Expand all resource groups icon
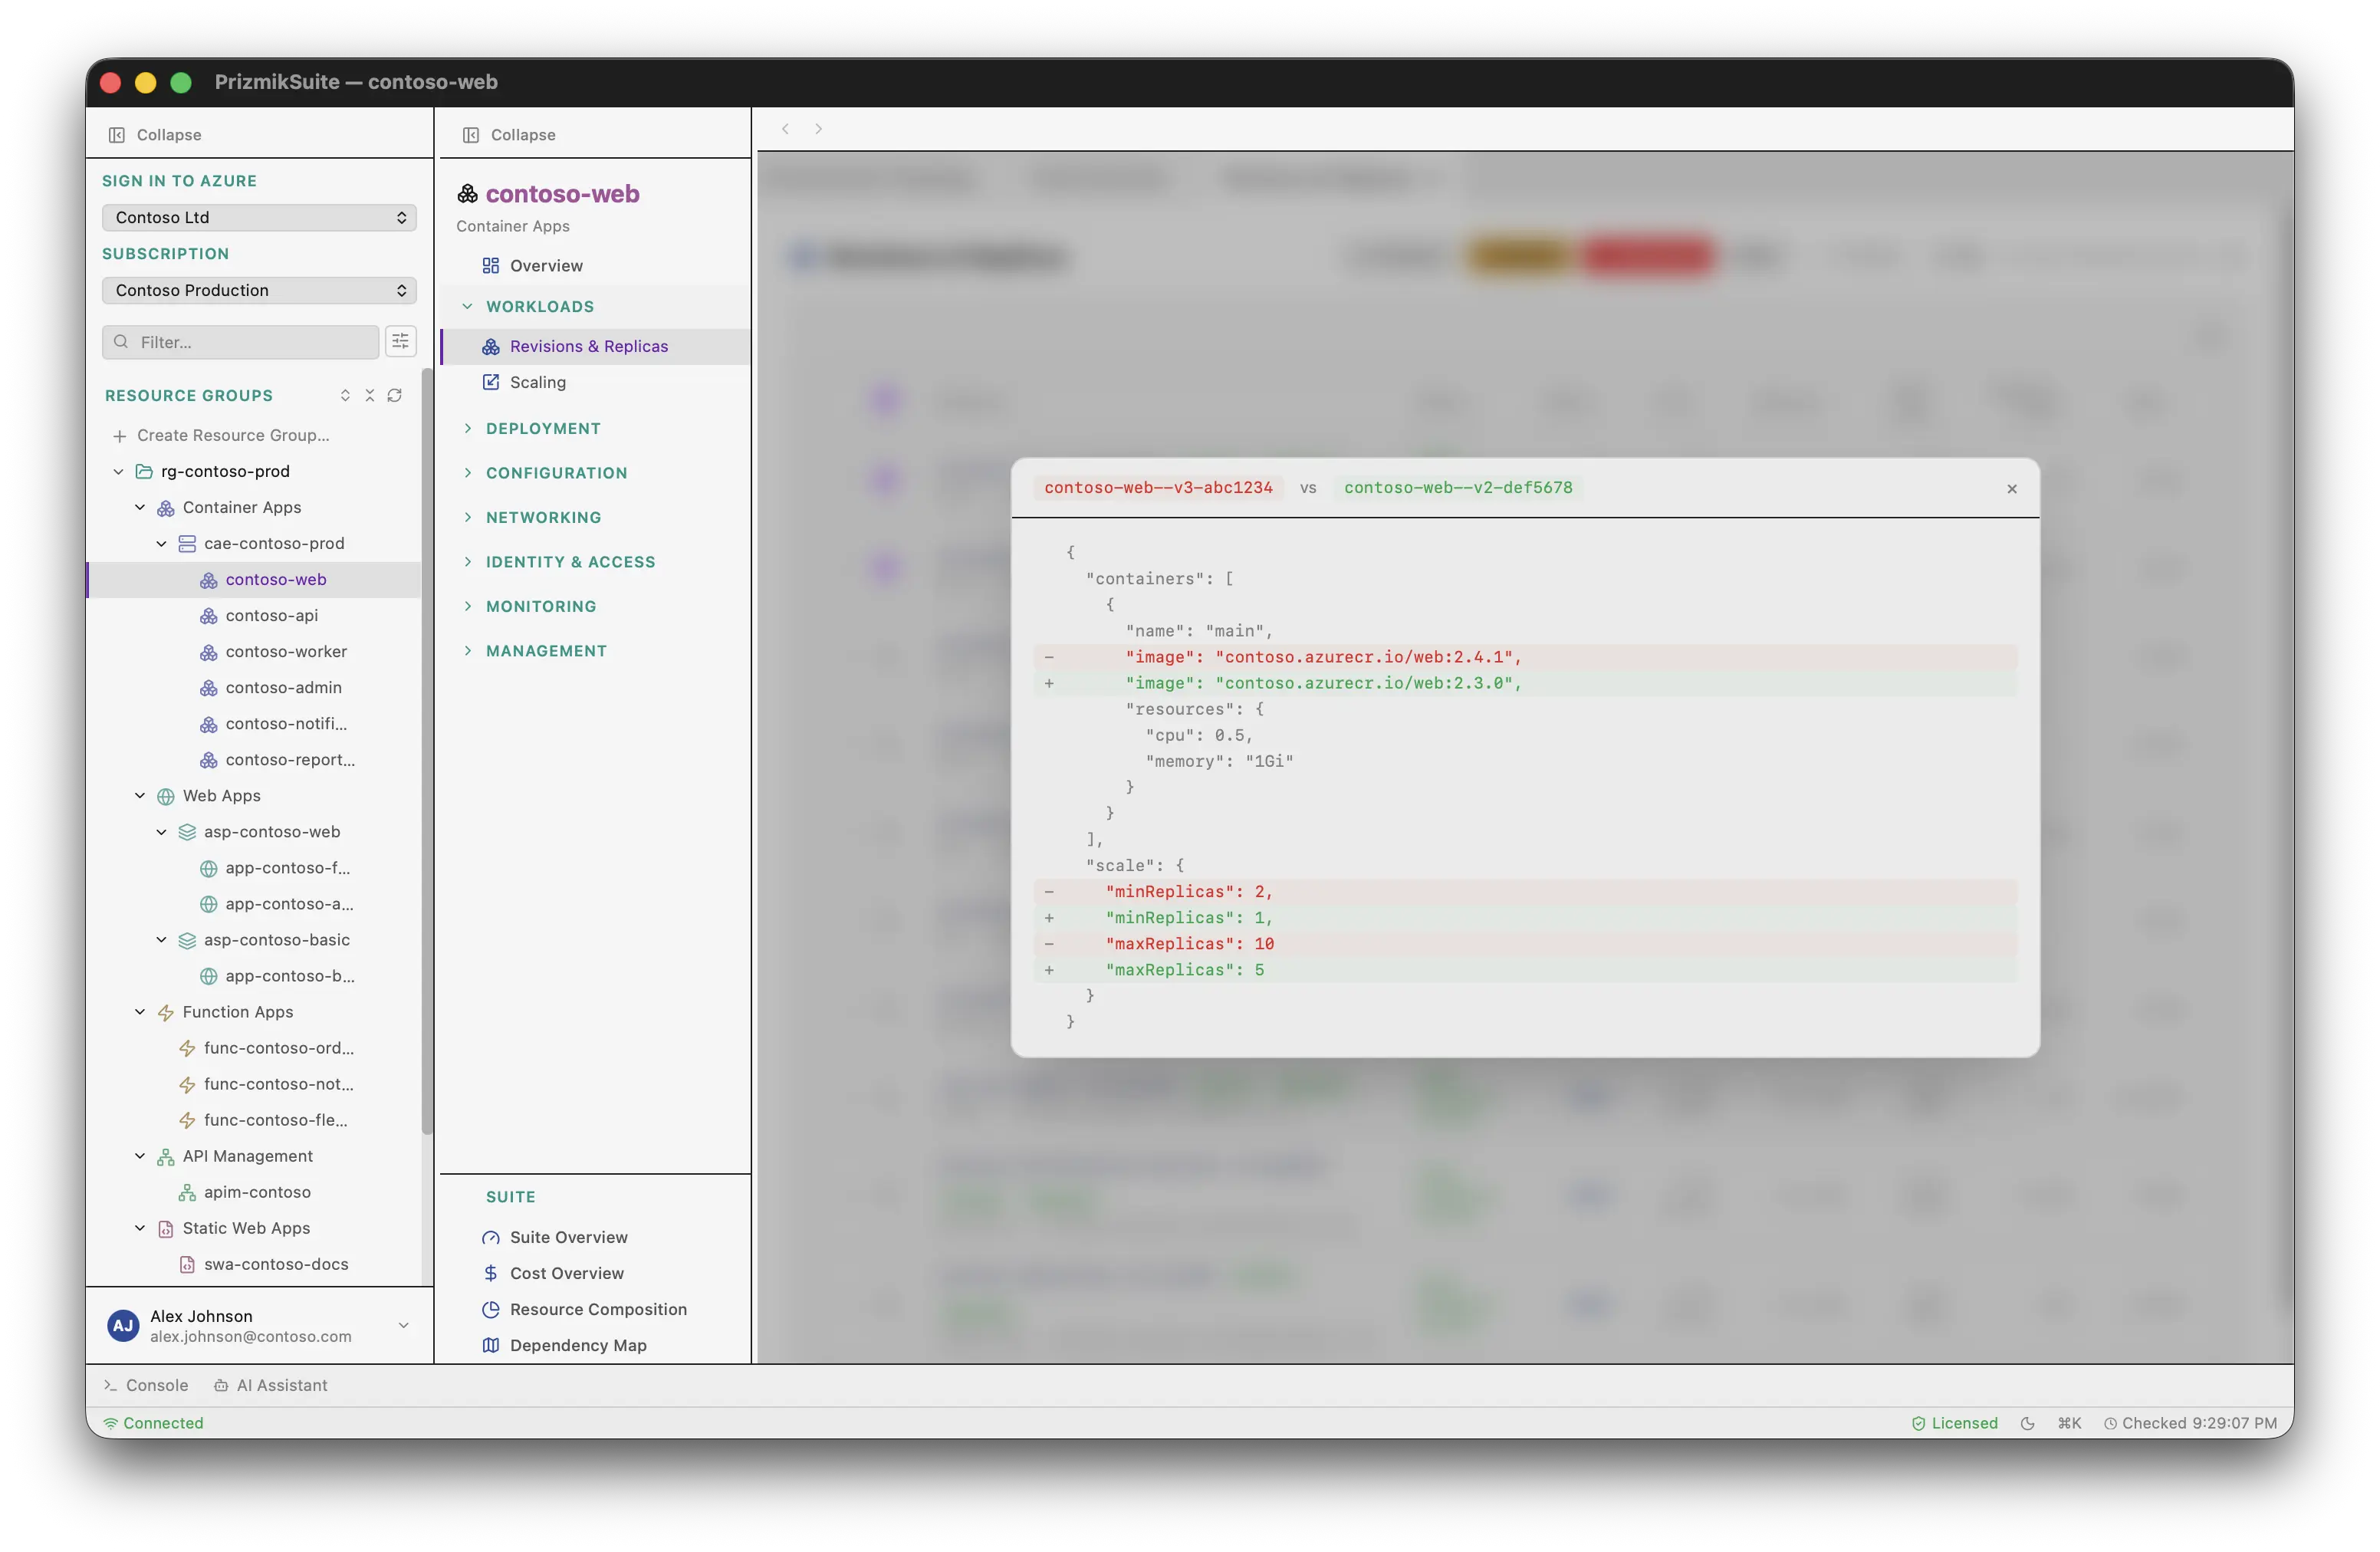This screenshot has height=1552, width=2380. [345, 395]
